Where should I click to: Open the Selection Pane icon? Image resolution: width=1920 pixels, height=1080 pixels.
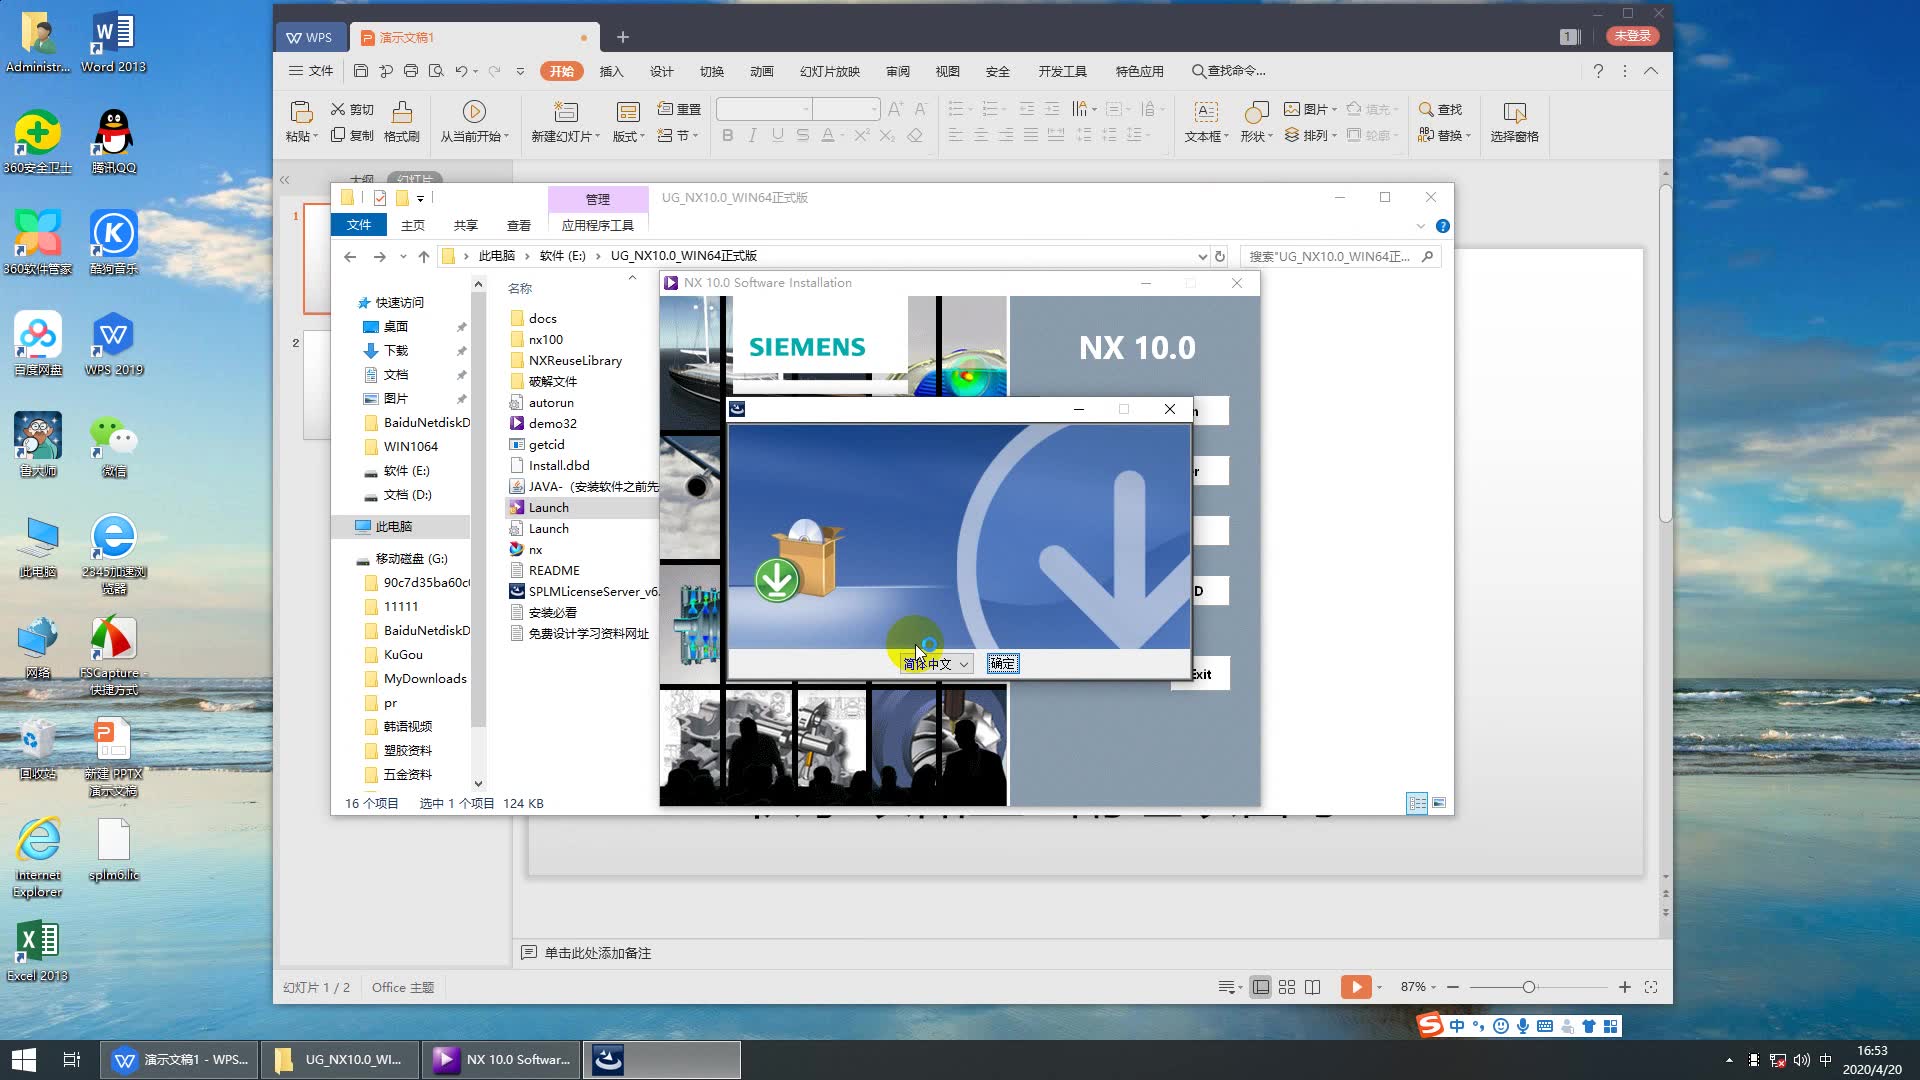(x=1515, y=111)
